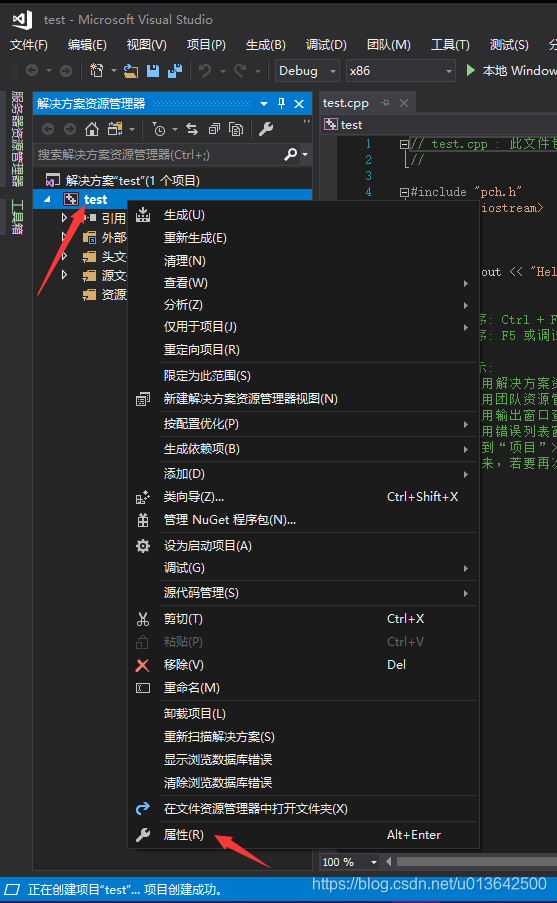This screenshot has height=903, width=557.
Task: Choose 重新扫描解决方案(S)
Action: coord(219,737)
